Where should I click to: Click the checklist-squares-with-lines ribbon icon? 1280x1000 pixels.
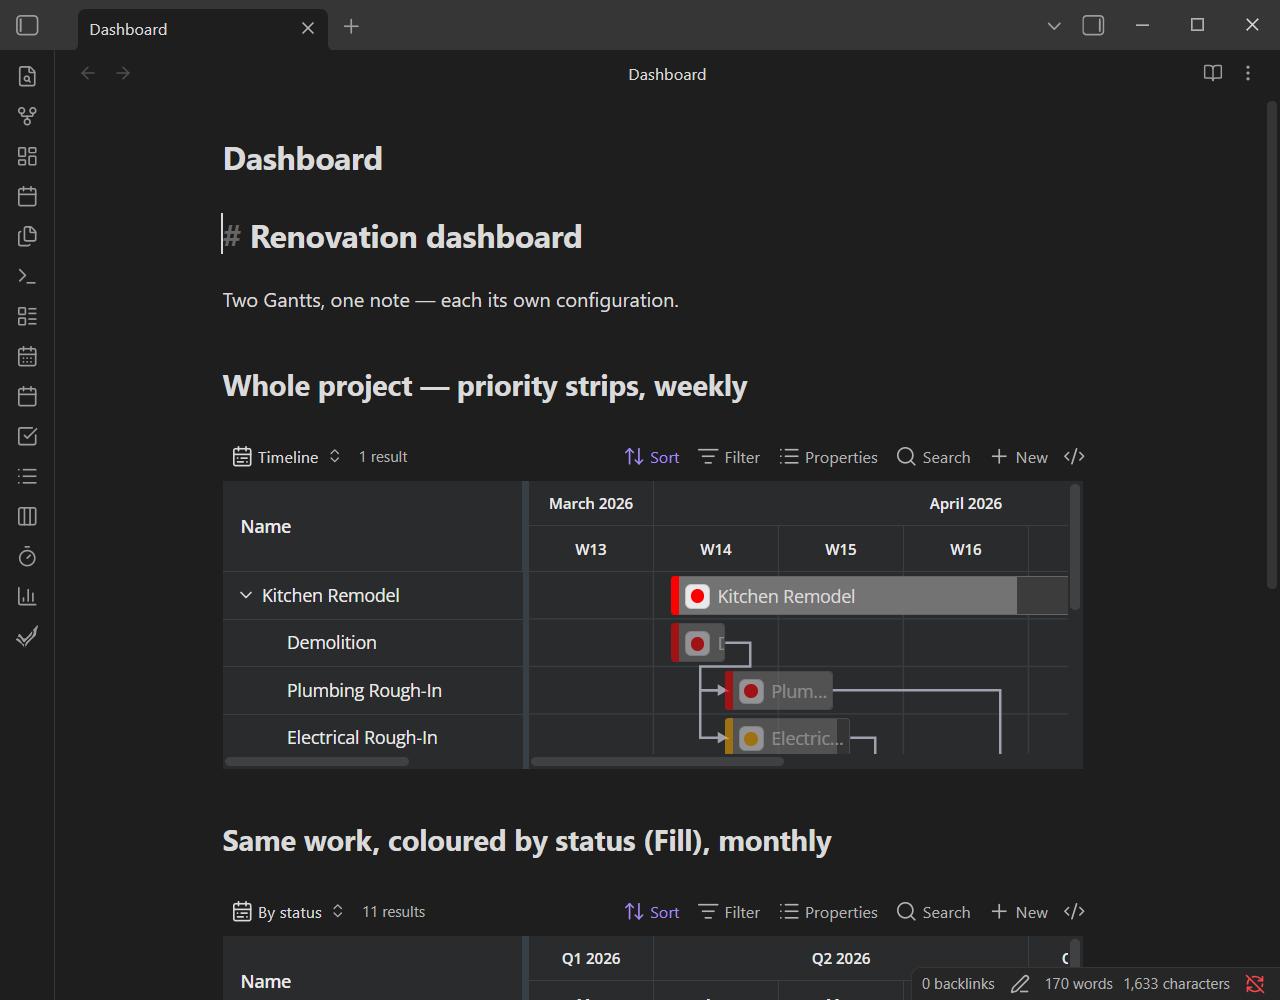point(27,316)
